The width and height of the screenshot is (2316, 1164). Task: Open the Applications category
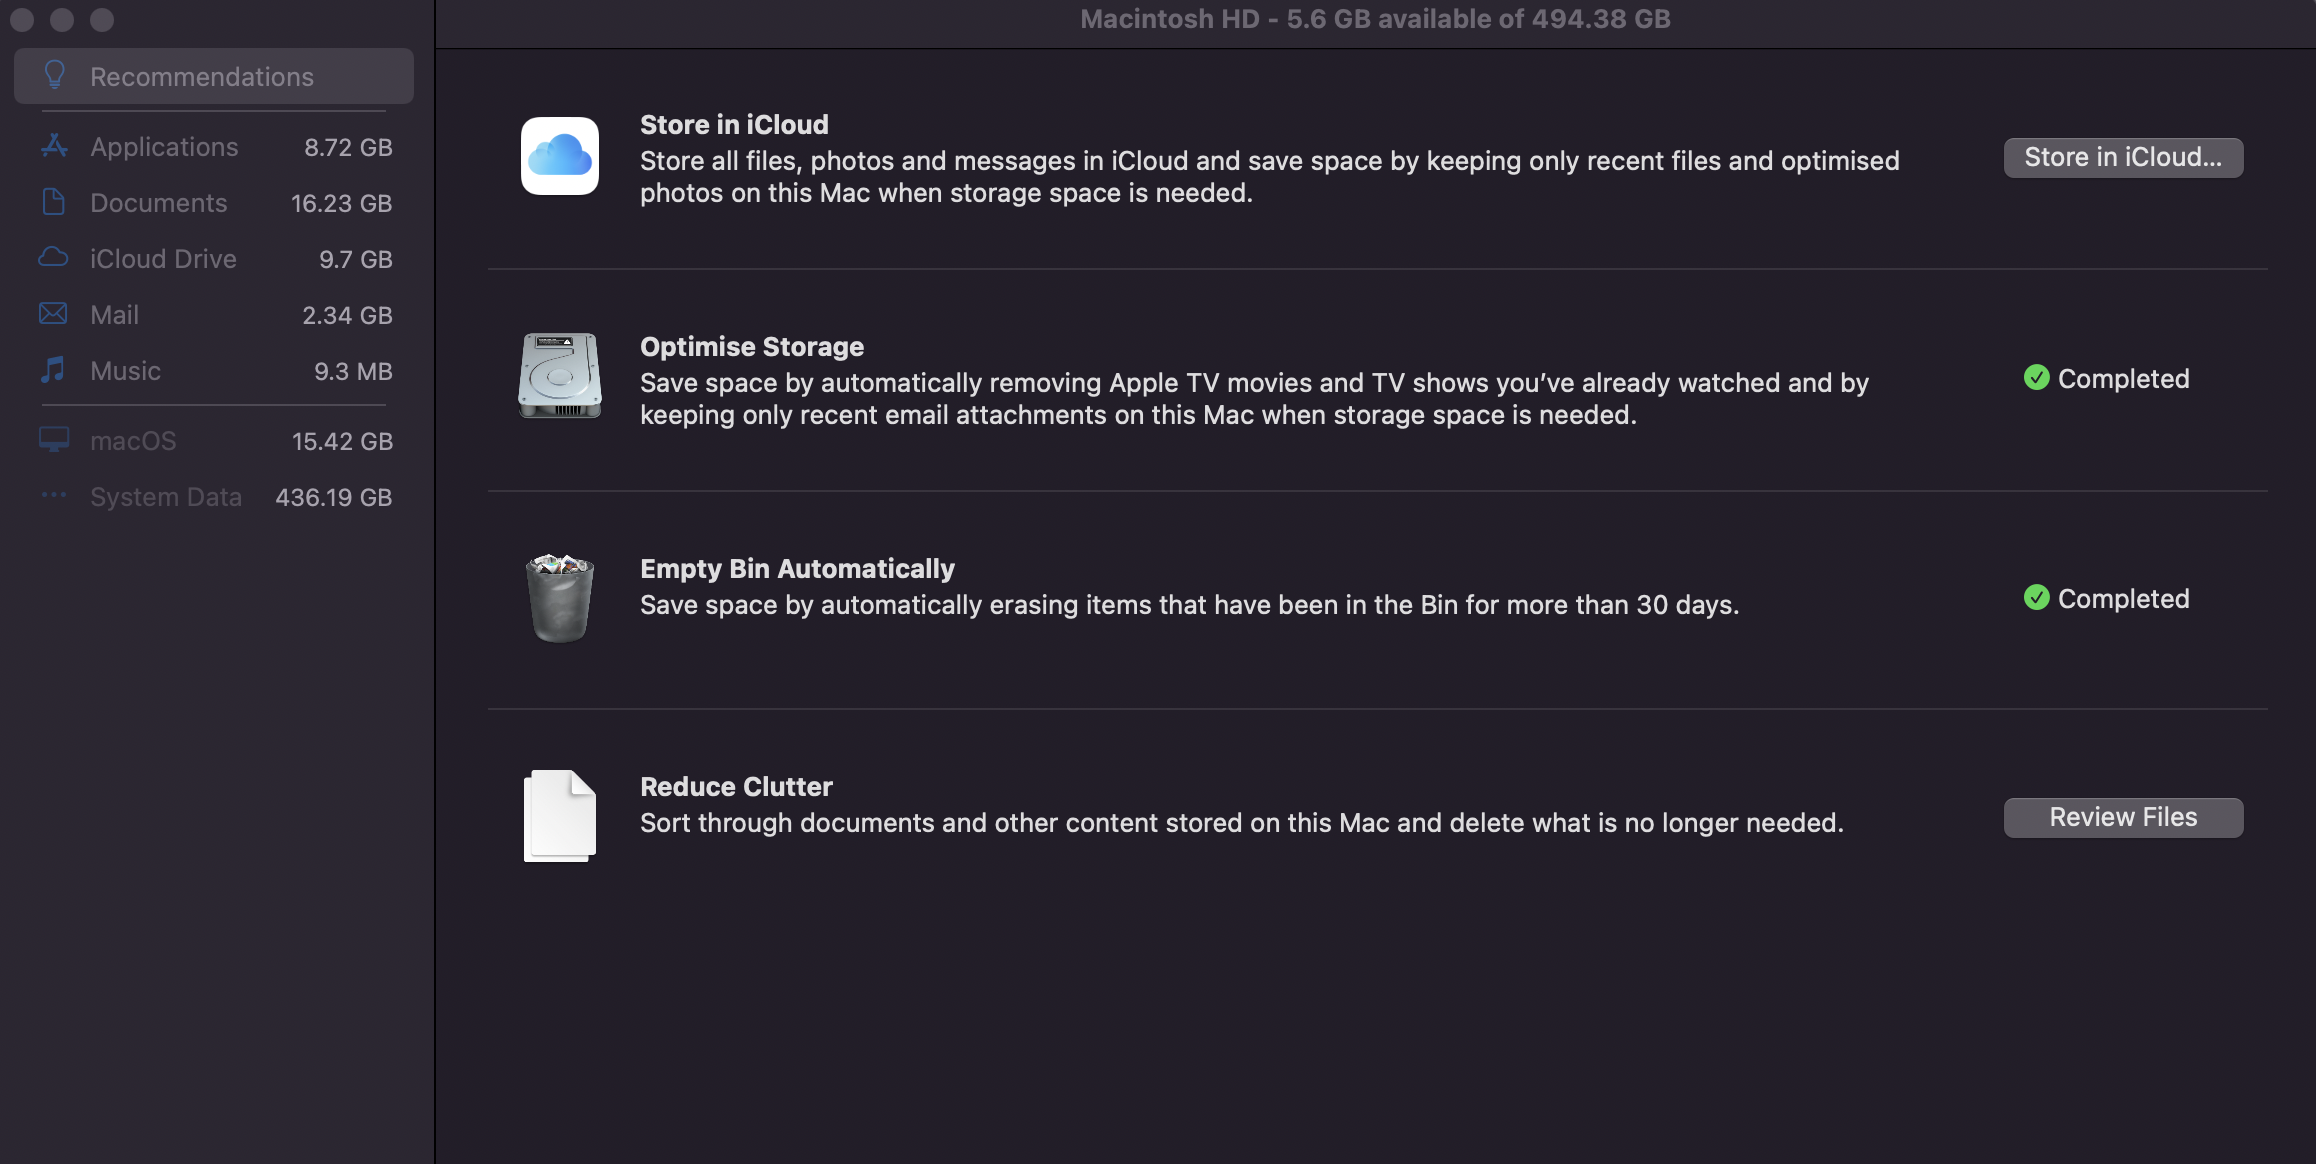(x=164, y=147)
